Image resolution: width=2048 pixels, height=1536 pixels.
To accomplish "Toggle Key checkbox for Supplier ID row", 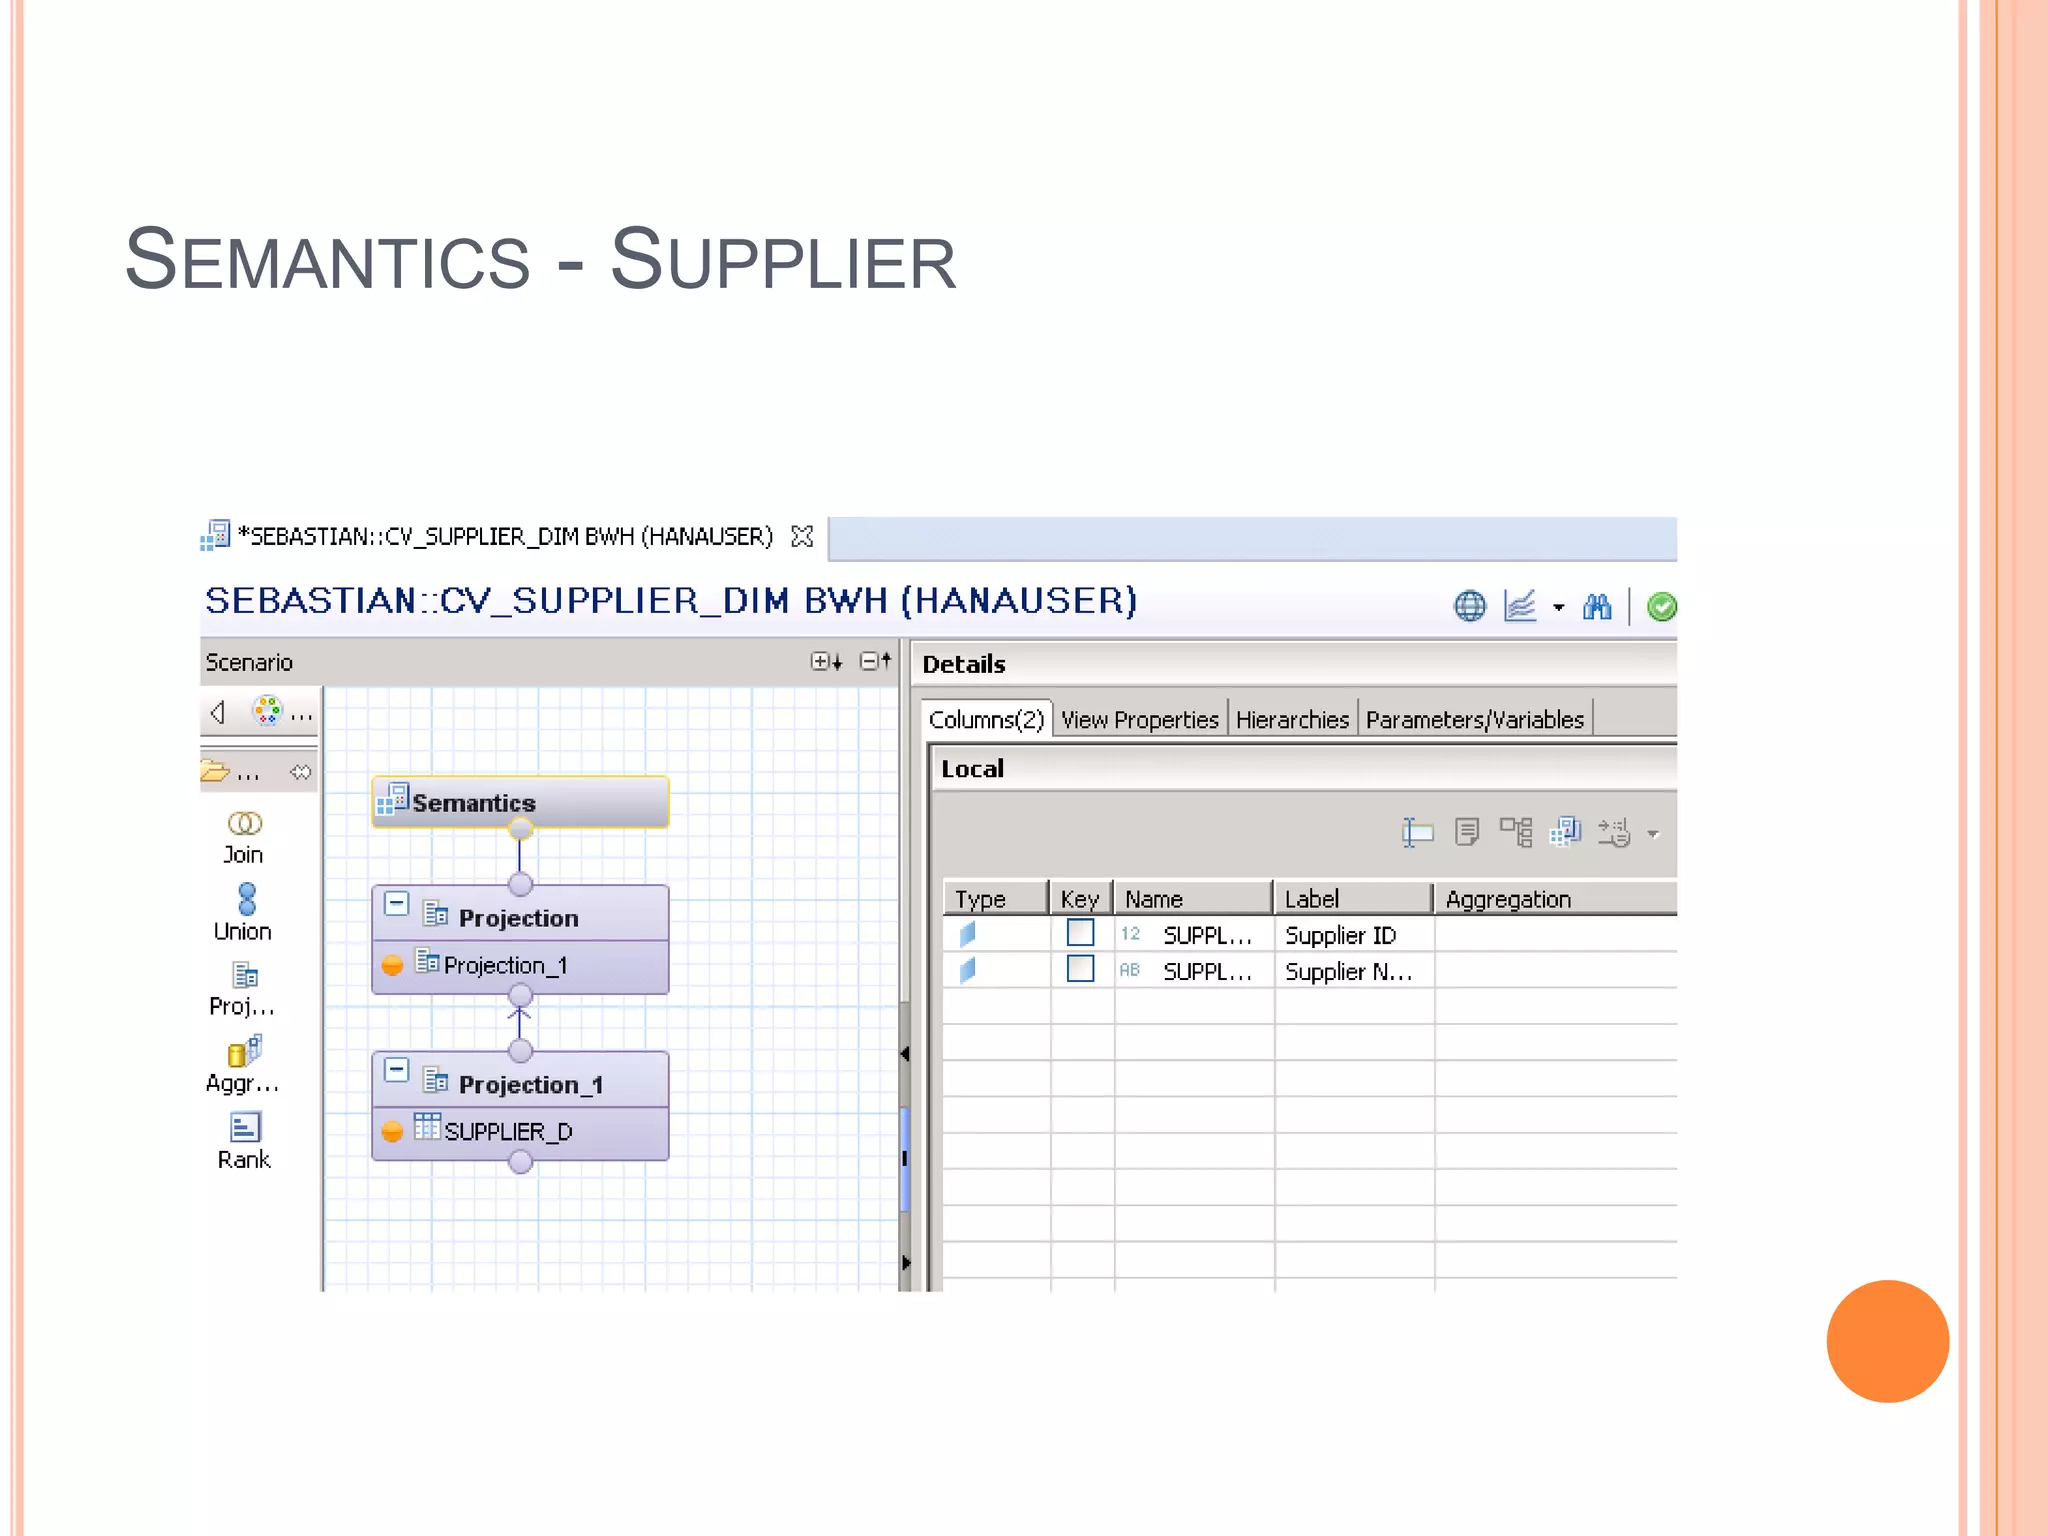I will click(1080, 933).
